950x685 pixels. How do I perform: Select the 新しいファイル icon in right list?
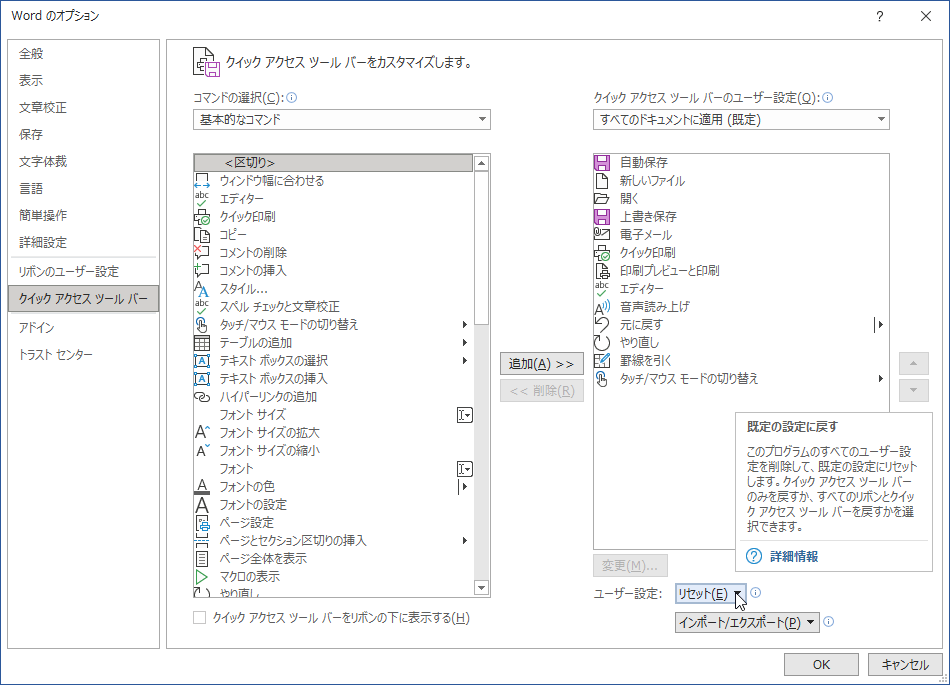pos(602,180)
